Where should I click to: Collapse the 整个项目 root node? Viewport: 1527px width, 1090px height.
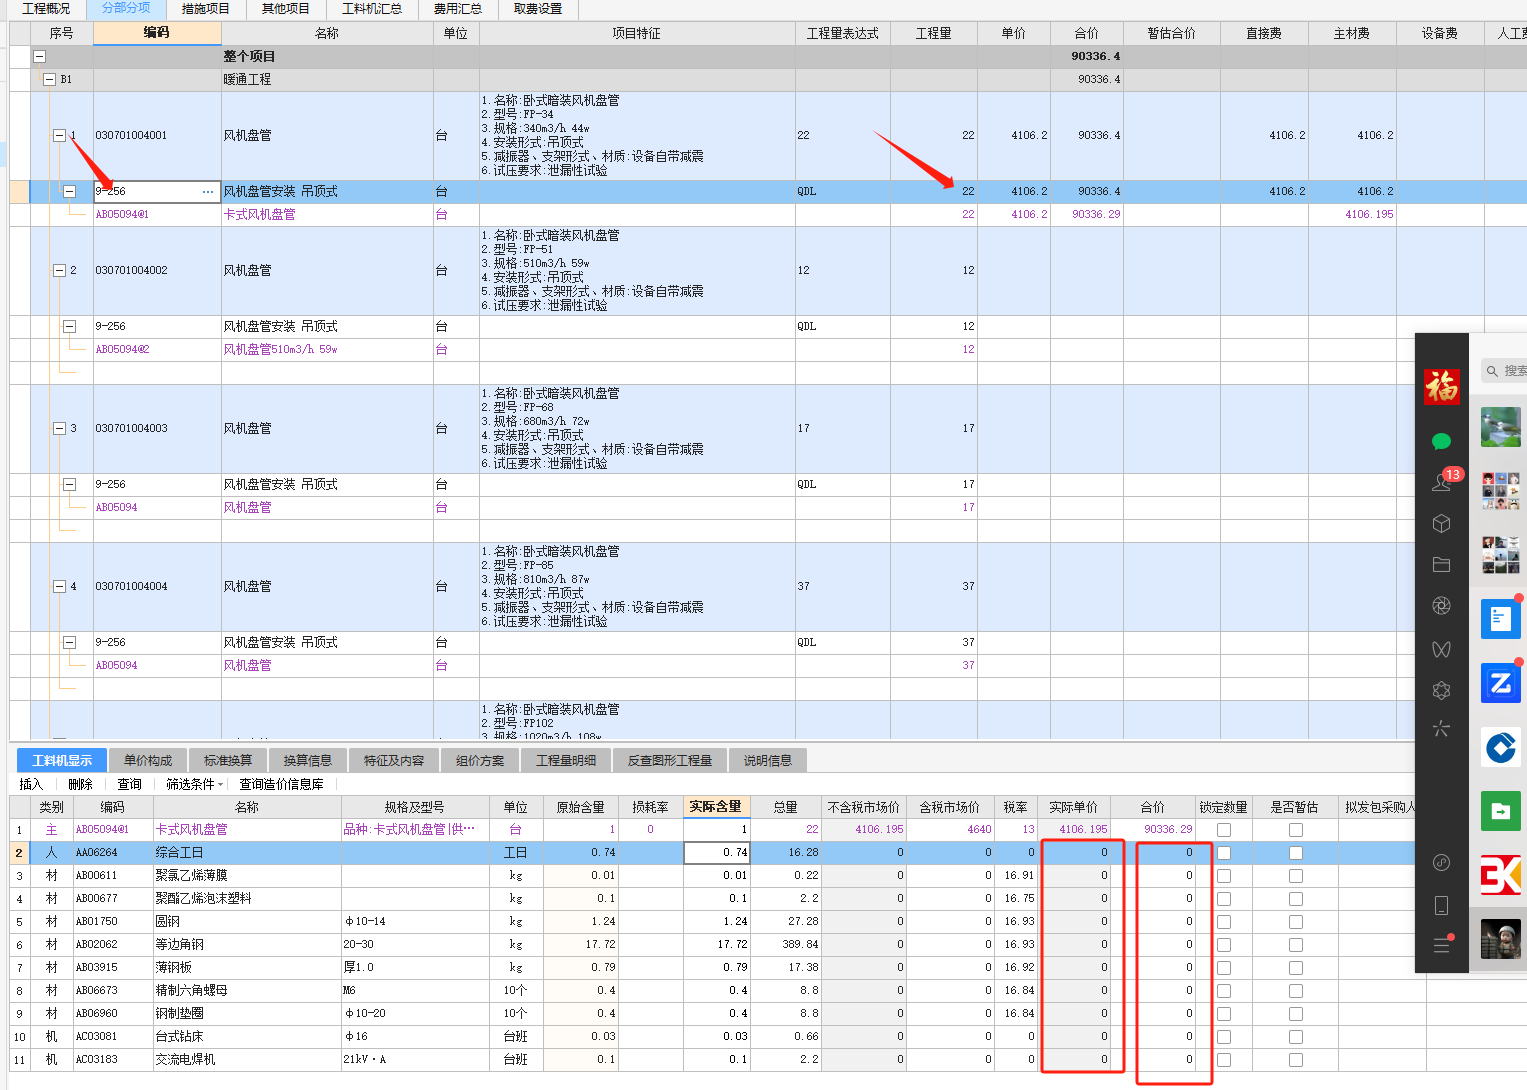pos(39,57)
